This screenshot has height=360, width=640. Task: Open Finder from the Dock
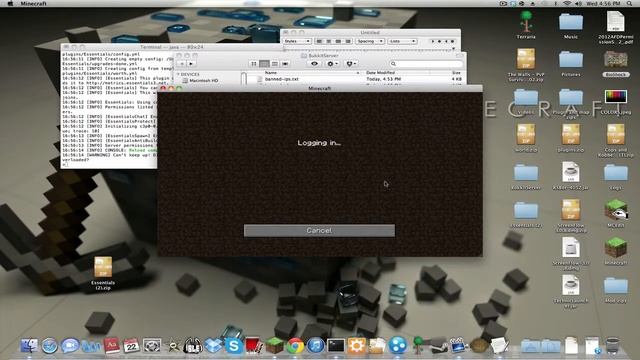(29, 346)
